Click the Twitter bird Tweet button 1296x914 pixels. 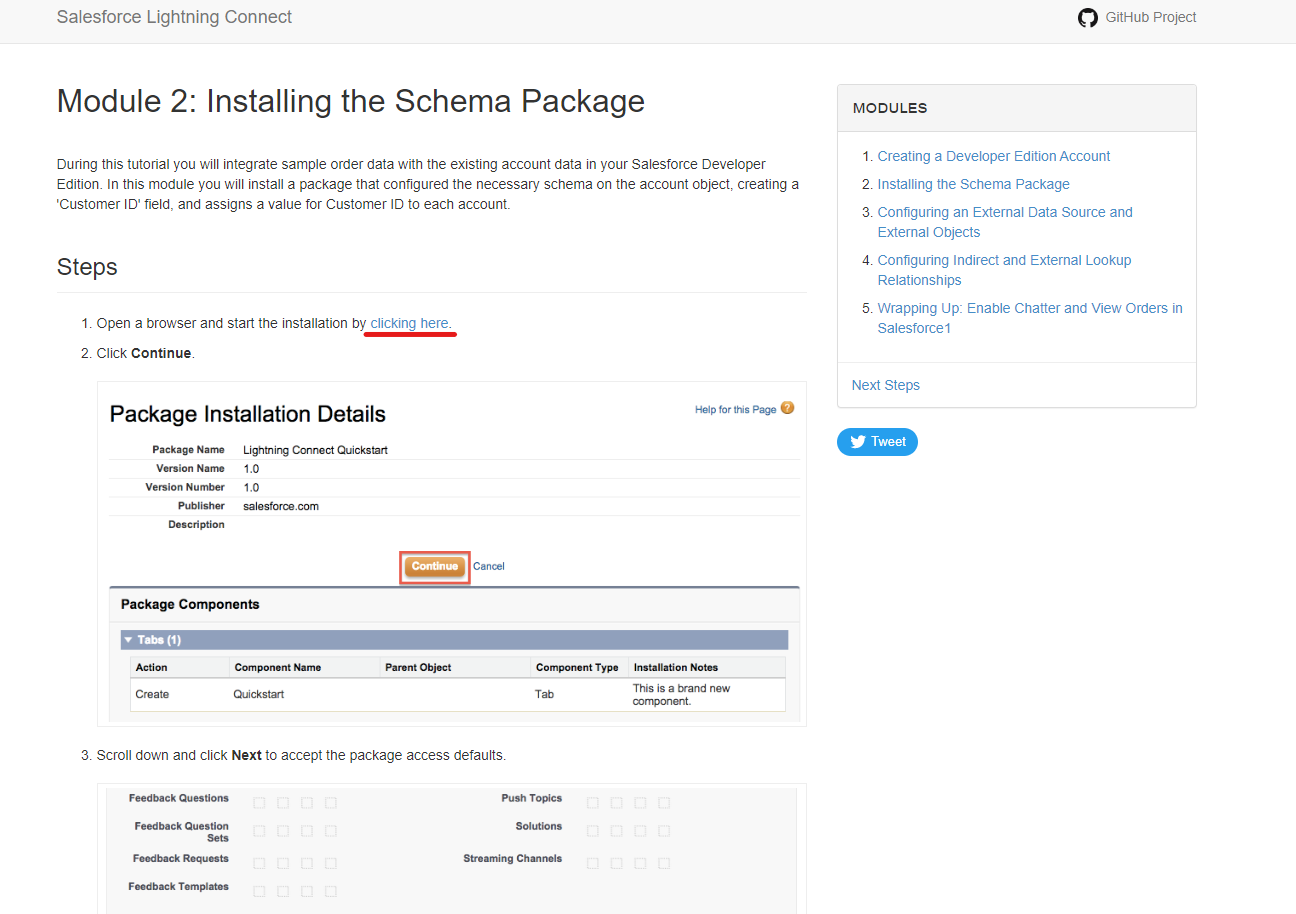click(x=877, y=442)
